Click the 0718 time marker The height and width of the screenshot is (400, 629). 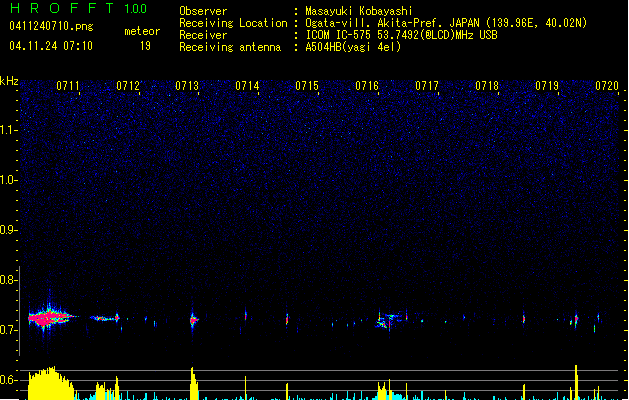click(x=487, y=86)
